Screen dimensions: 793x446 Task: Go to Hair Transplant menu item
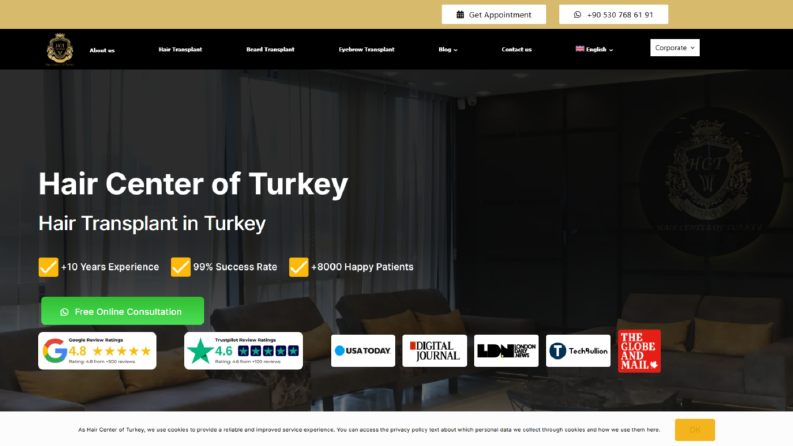[x=180, y=50]
